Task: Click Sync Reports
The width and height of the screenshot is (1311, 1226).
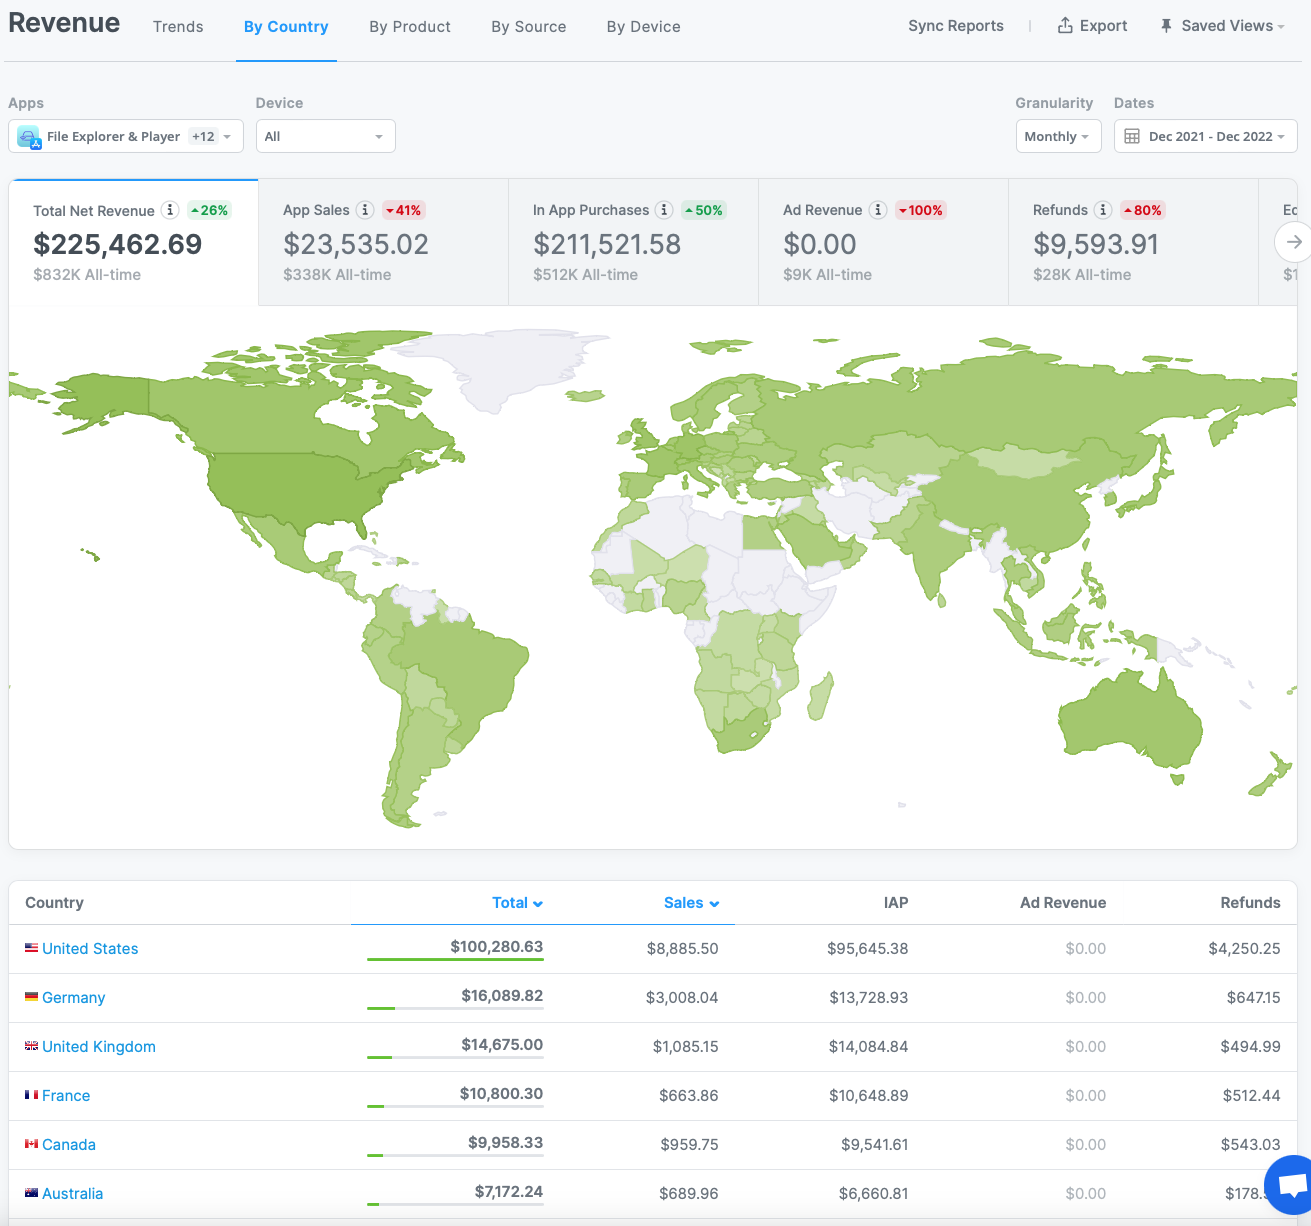Action: [x=955, y=26]
